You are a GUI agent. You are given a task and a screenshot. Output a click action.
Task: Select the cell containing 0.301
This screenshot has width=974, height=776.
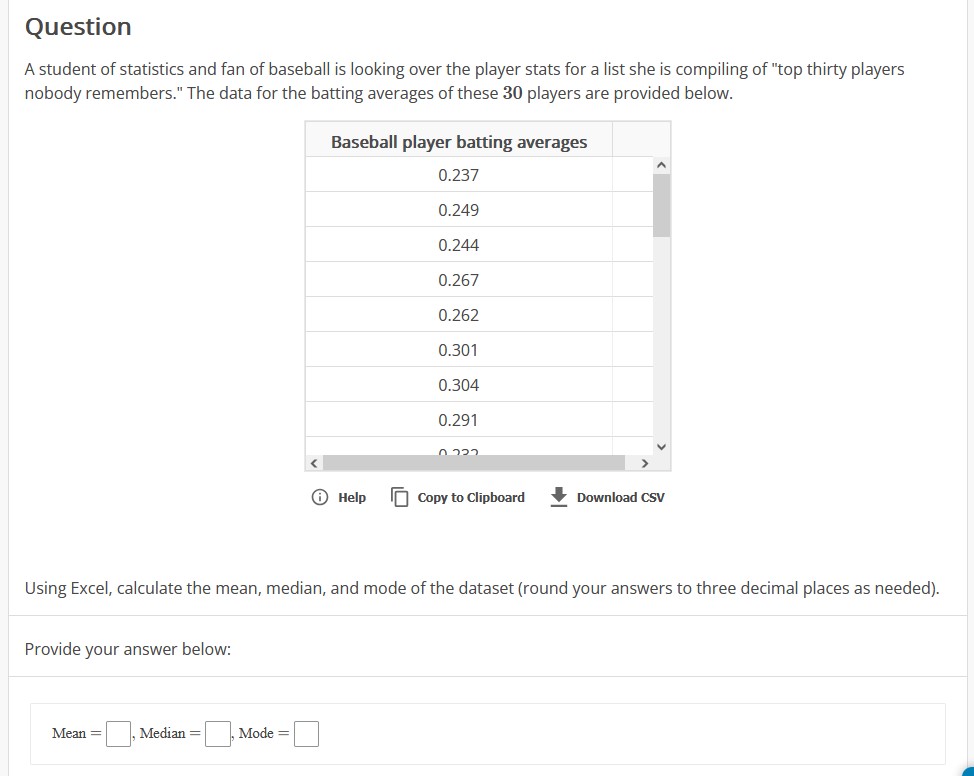[x=459, y=348]
